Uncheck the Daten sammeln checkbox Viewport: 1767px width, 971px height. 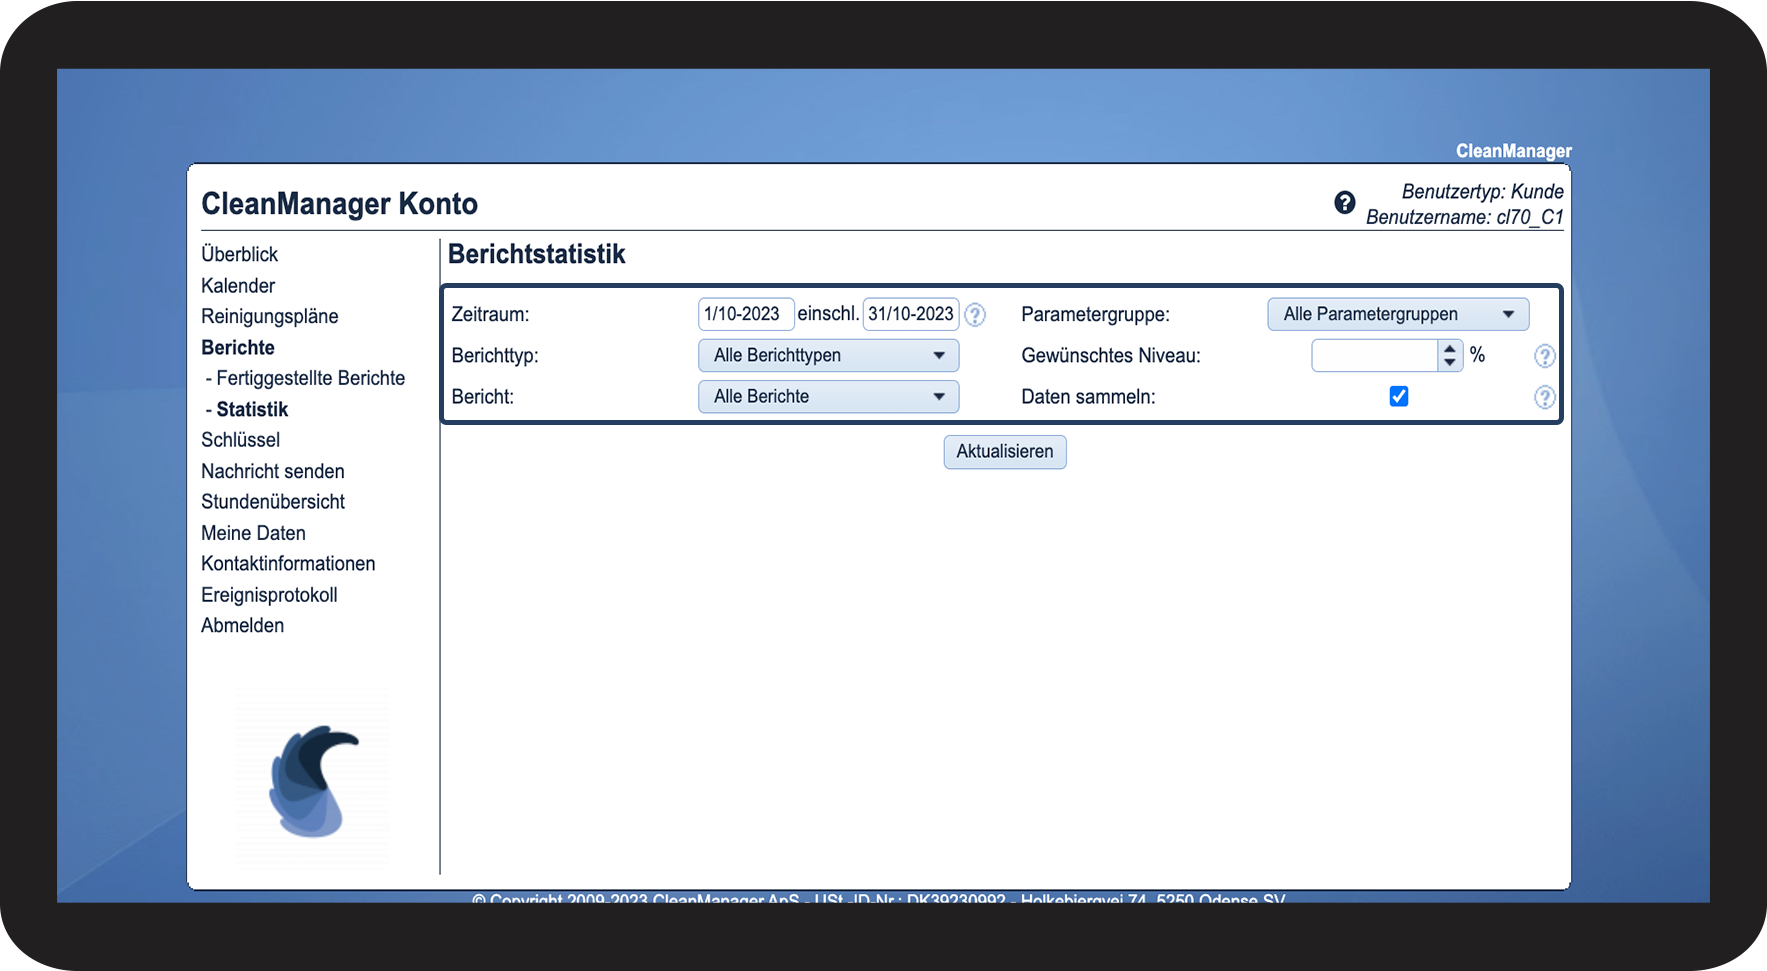[1398, 397]
